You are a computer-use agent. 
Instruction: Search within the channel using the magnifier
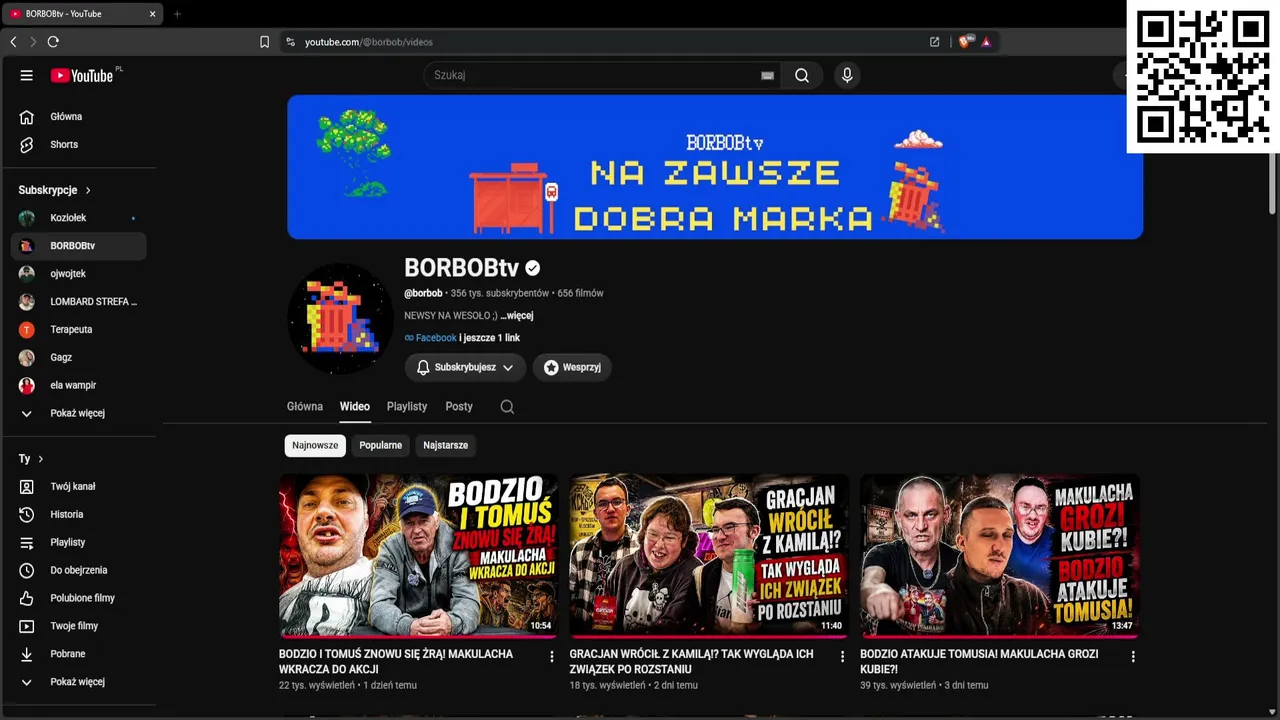point(507,407)
